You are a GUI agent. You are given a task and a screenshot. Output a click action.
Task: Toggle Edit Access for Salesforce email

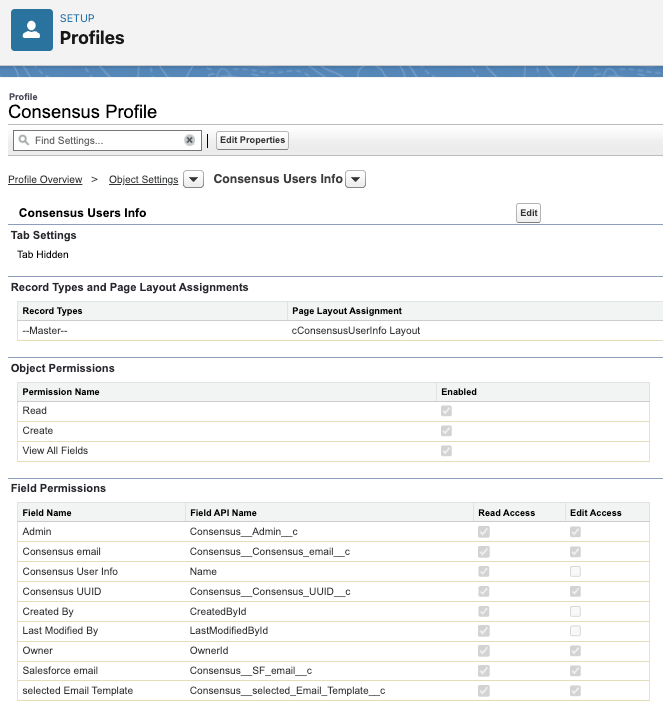point(575,671)
